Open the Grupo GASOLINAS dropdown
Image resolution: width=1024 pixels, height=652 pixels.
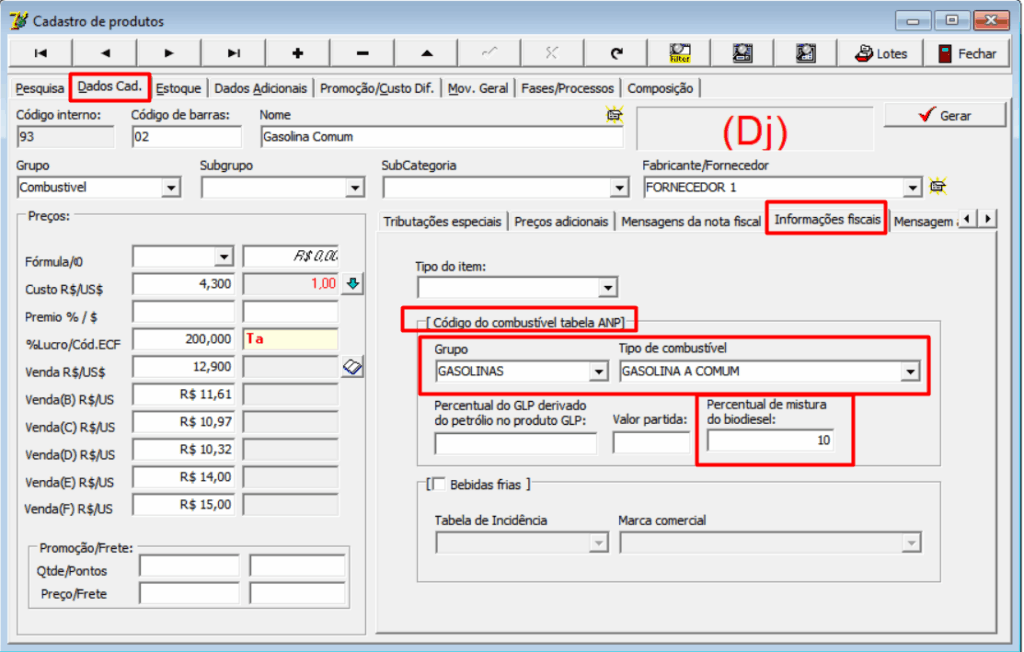pyautogui.click(x=598, y=371)
